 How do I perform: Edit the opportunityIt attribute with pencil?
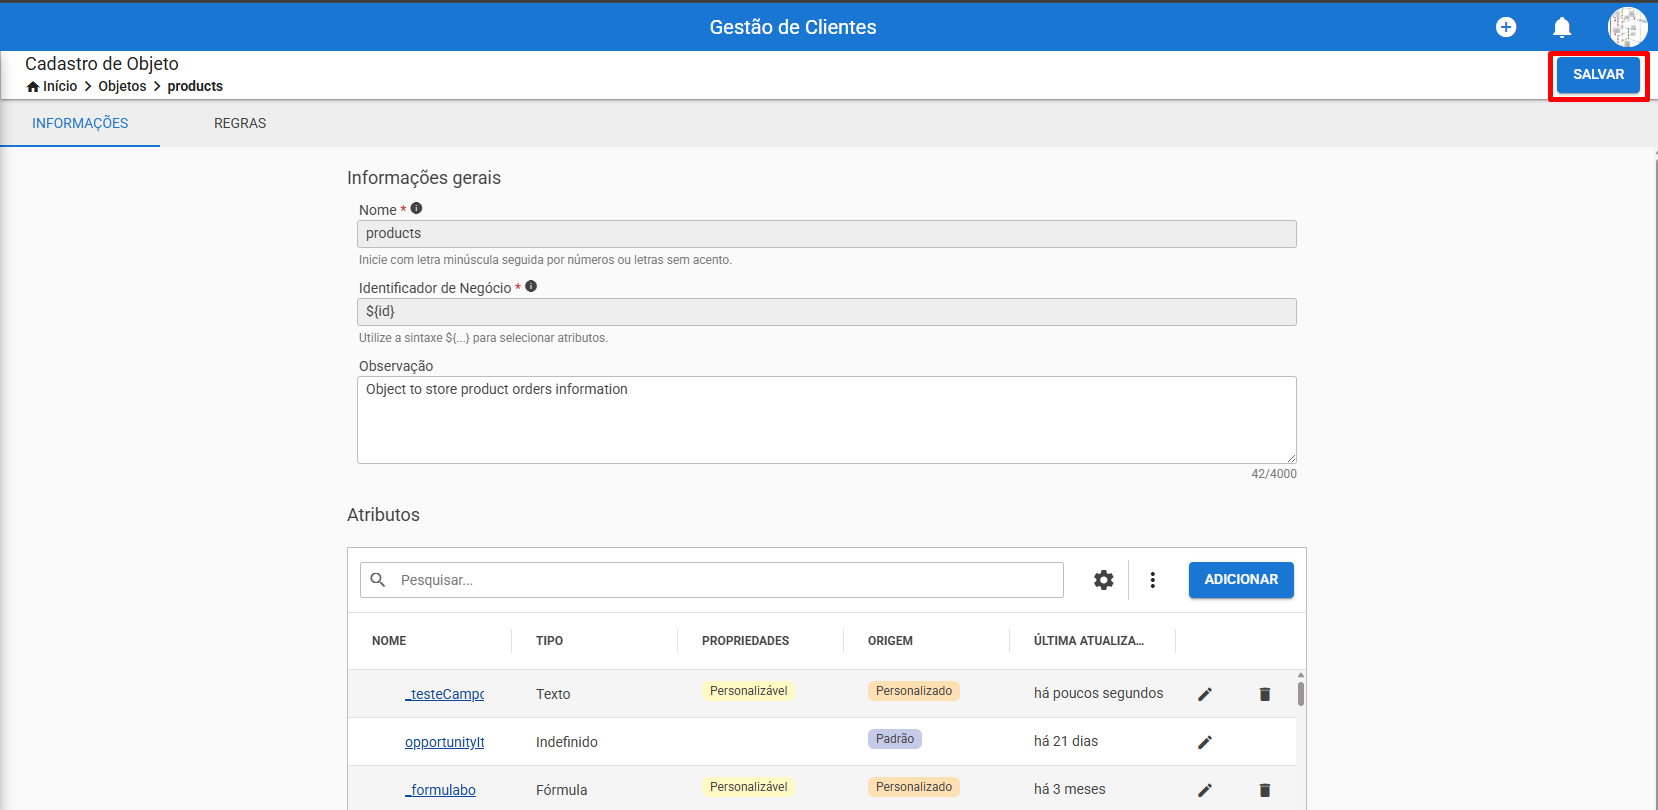(1205, 742)
